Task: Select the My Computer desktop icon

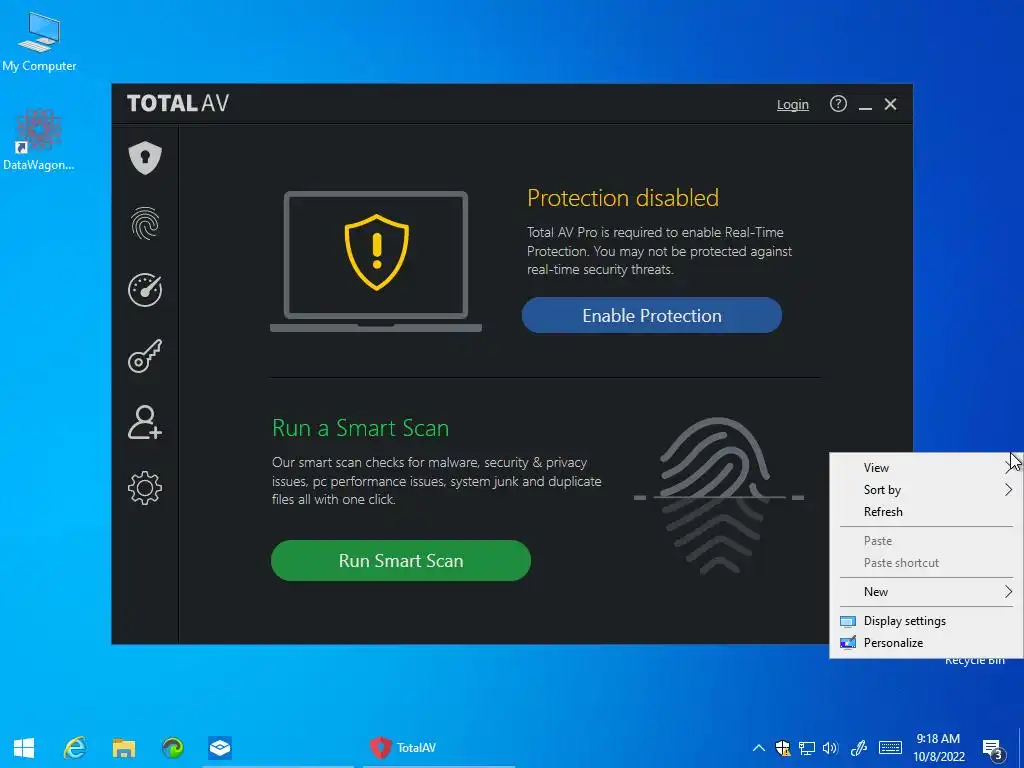Action: click(39, 42)
